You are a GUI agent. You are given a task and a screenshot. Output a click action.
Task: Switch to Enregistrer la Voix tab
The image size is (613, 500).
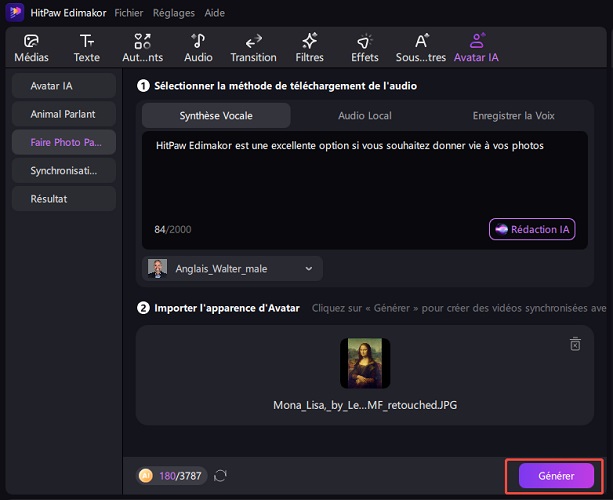(x=513, y=116)
